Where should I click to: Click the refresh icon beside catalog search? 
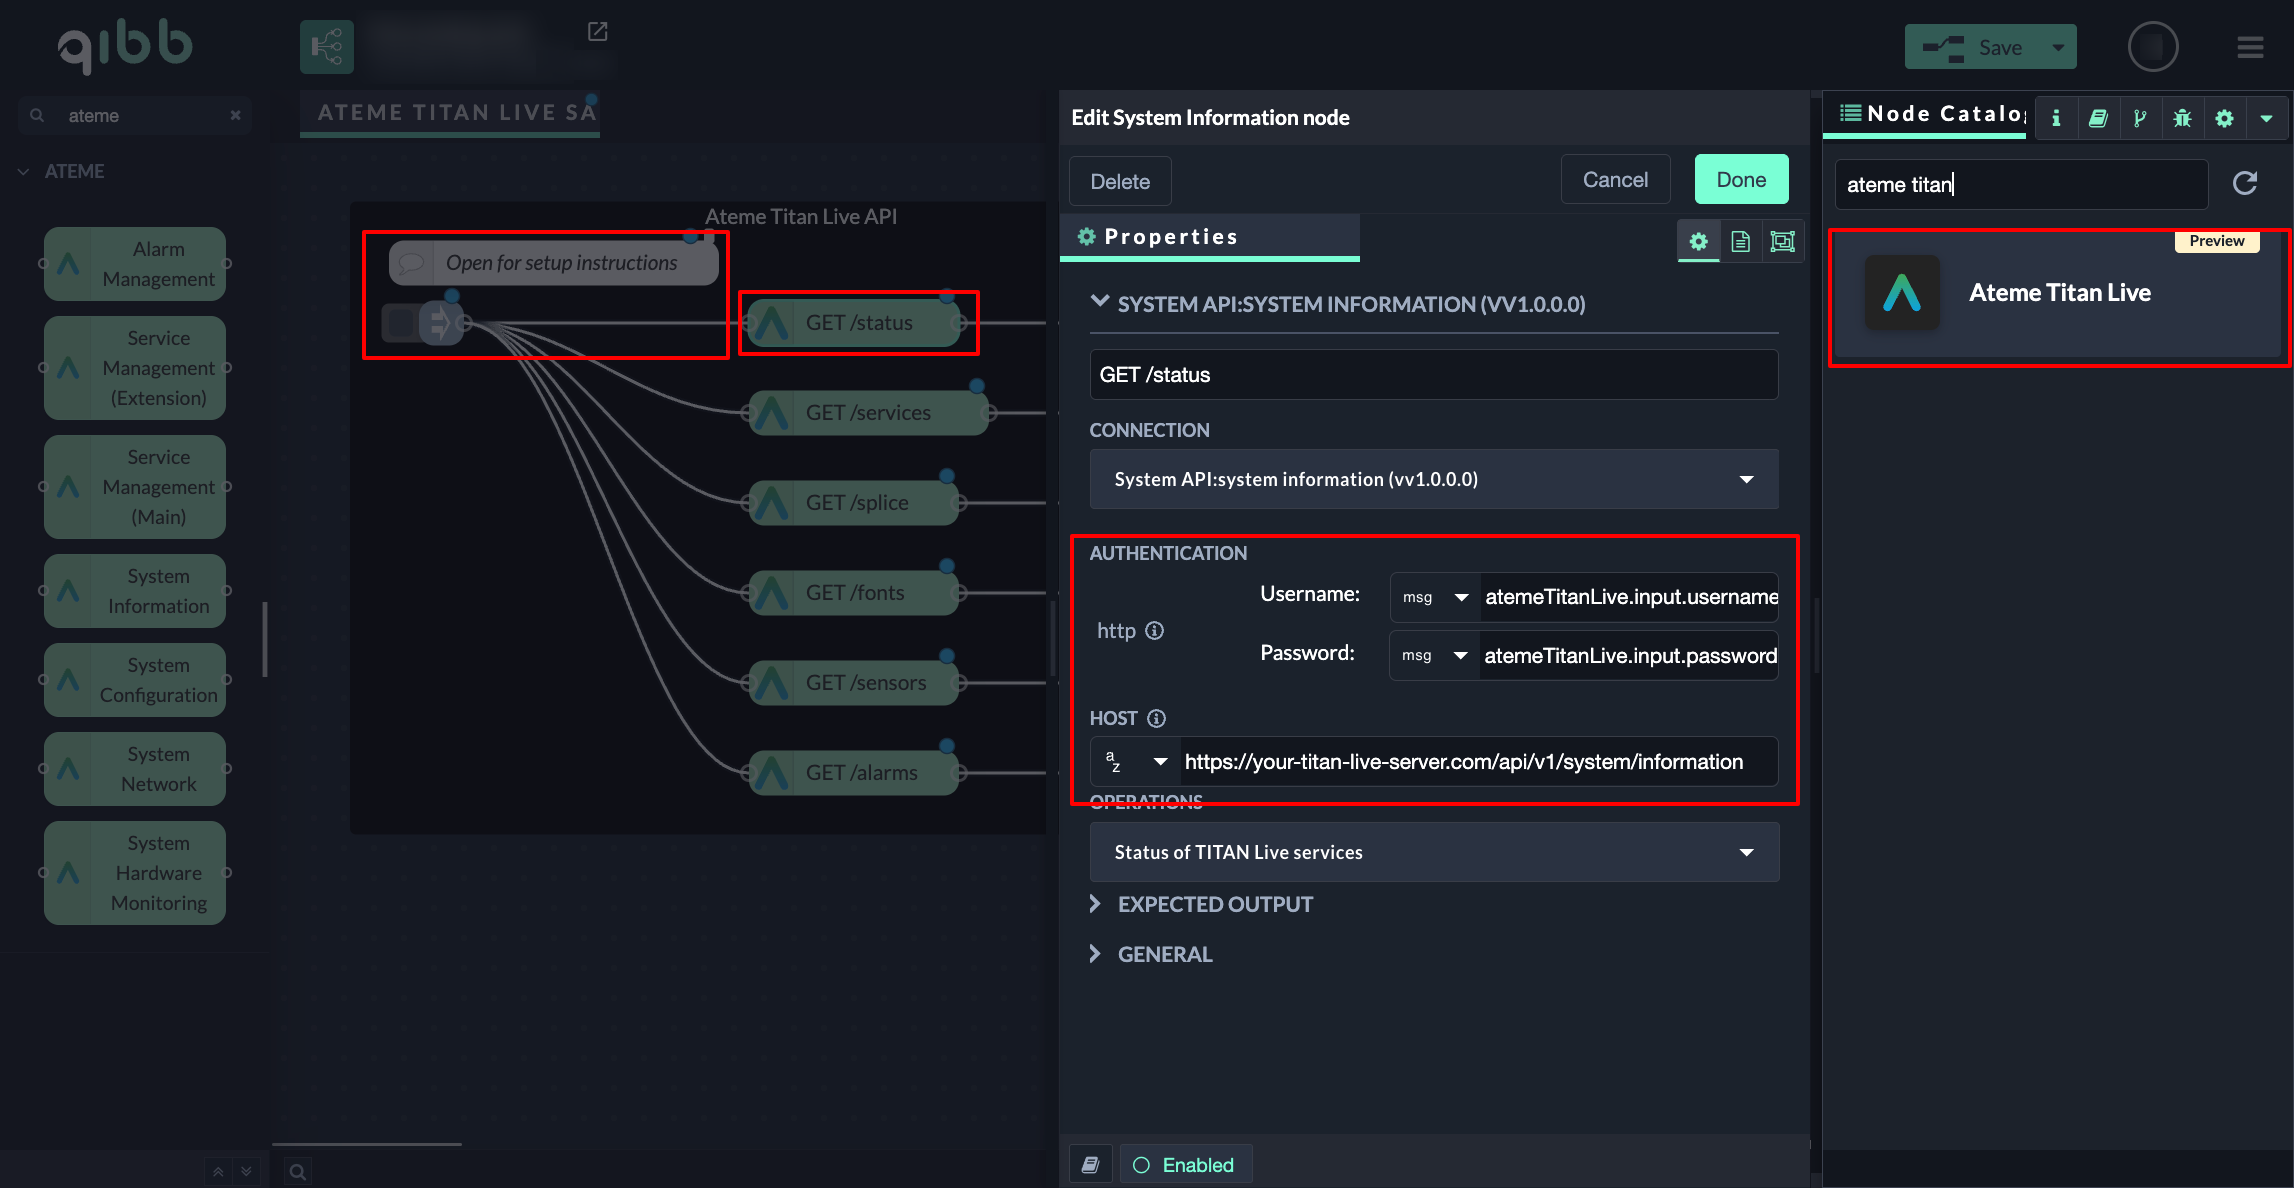coord(2245,183)
